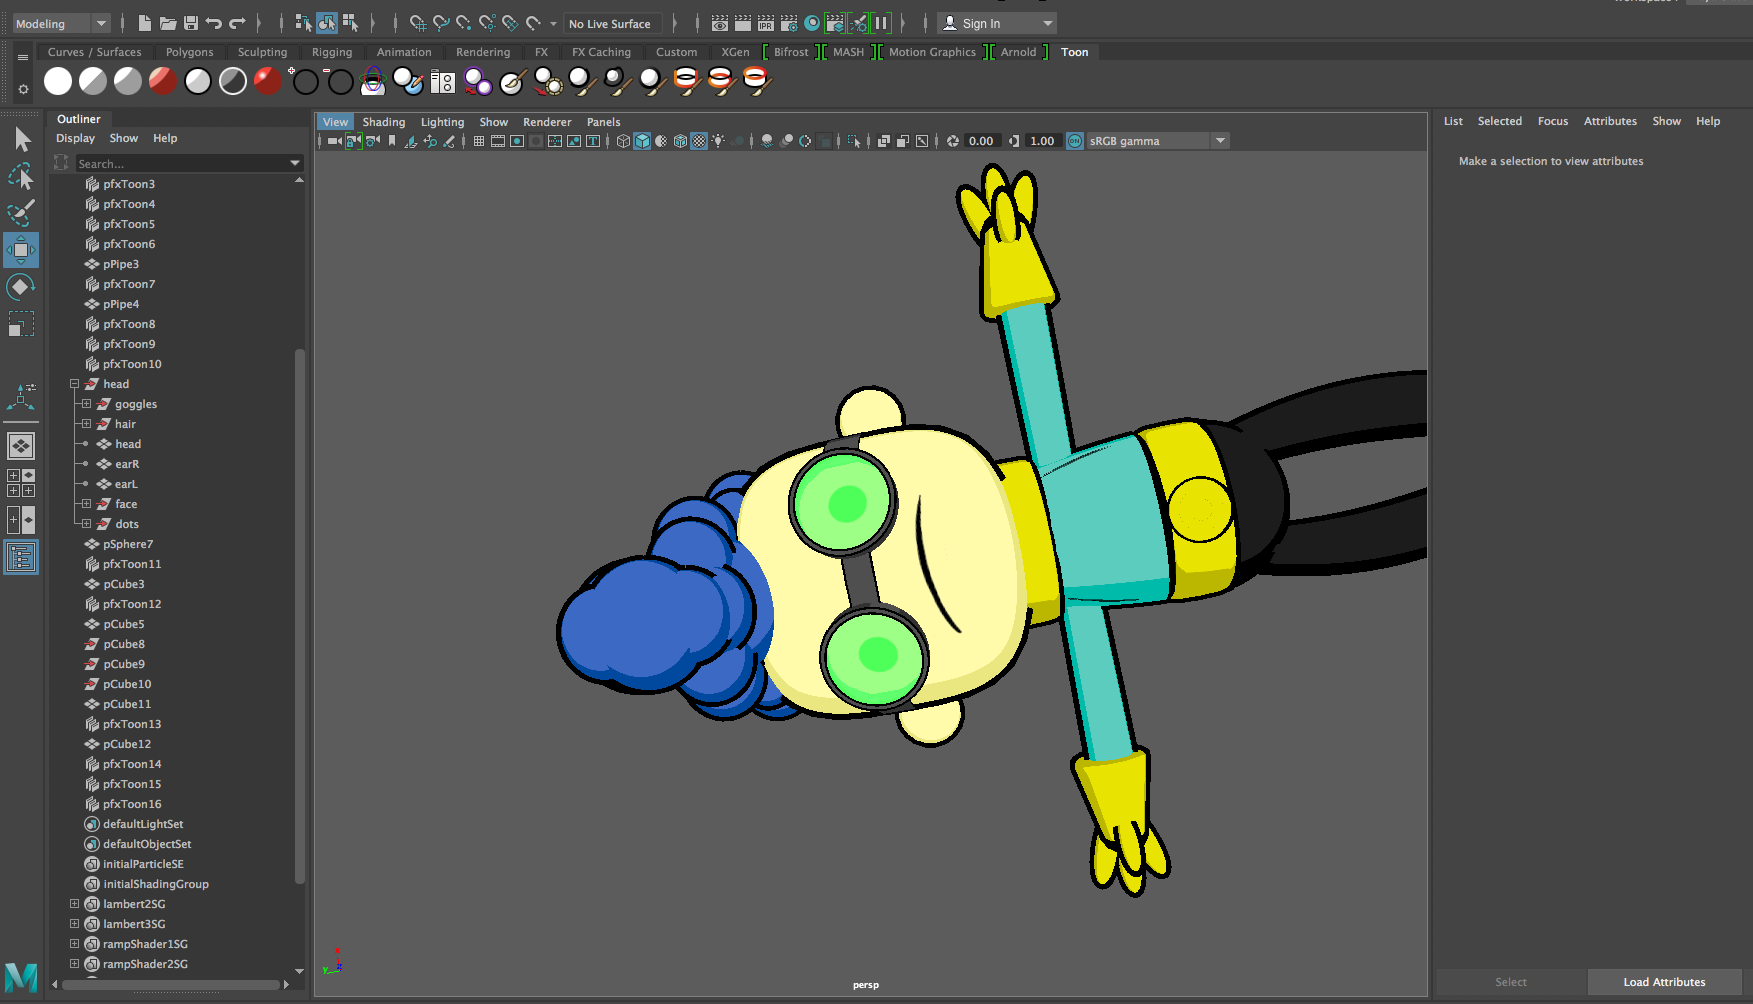The width and height of the screenshot is (1753, 1004).
Task: Select the Move tool in toolbox
Action: tap(21, 250)
